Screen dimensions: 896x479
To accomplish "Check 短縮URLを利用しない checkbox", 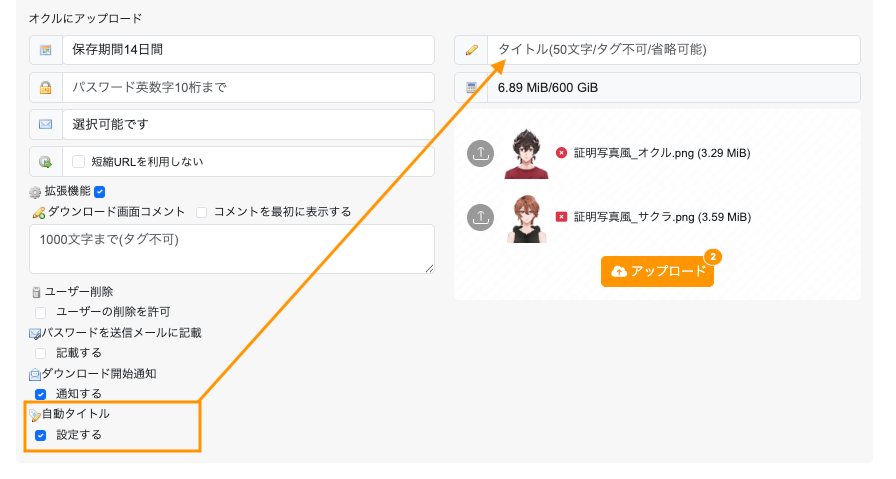I will (x=78, y=162).
